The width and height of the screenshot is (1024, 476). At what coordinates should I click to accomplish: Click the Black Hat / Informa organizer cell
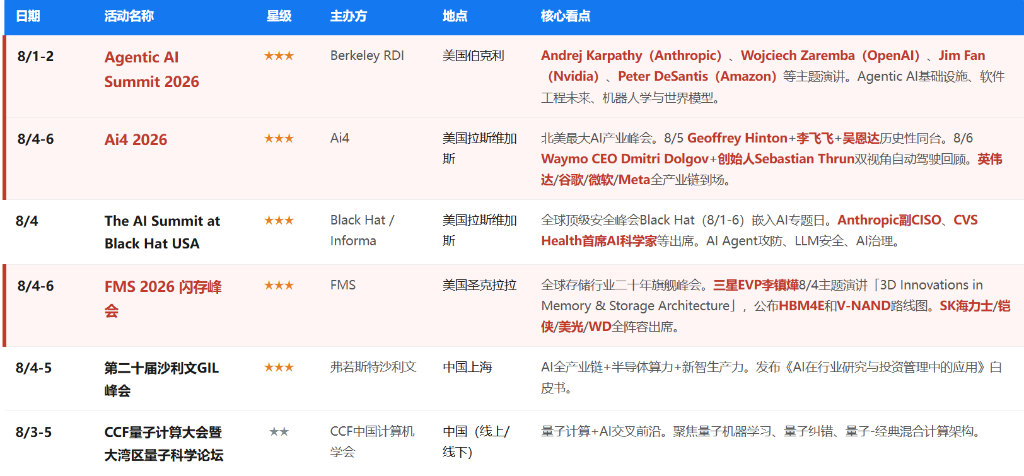click(362, 230)
